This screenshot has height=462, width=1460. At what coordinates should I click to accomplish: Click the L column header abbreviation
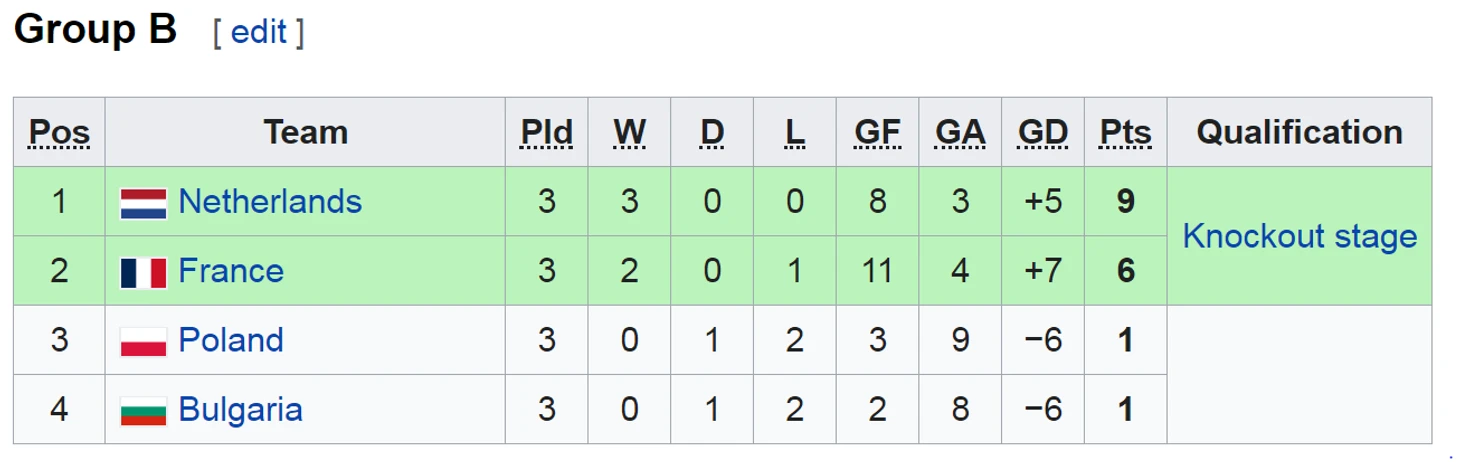(795, 133)
